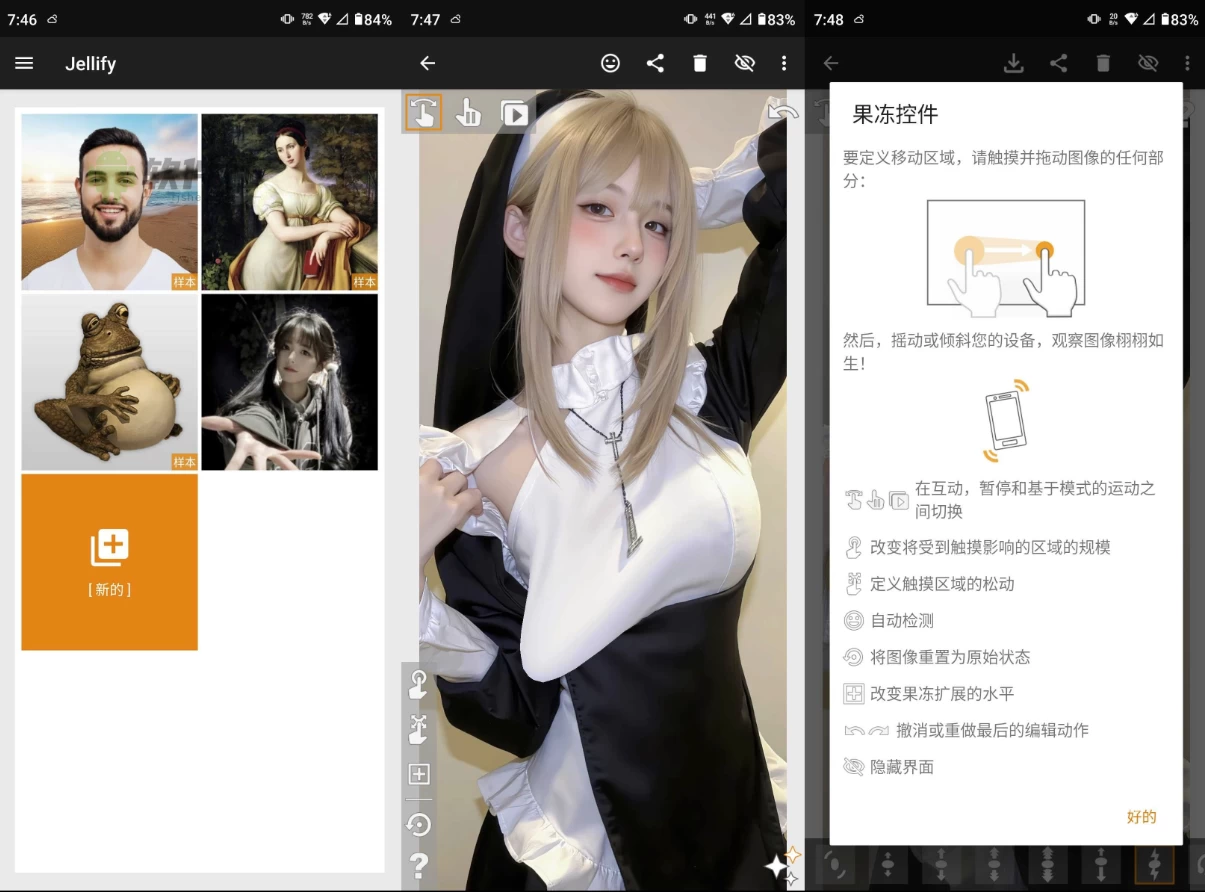Viewport: 1205px width, 892px height.
Task: Select the interactive touch mode
Action: click(423, 113)
